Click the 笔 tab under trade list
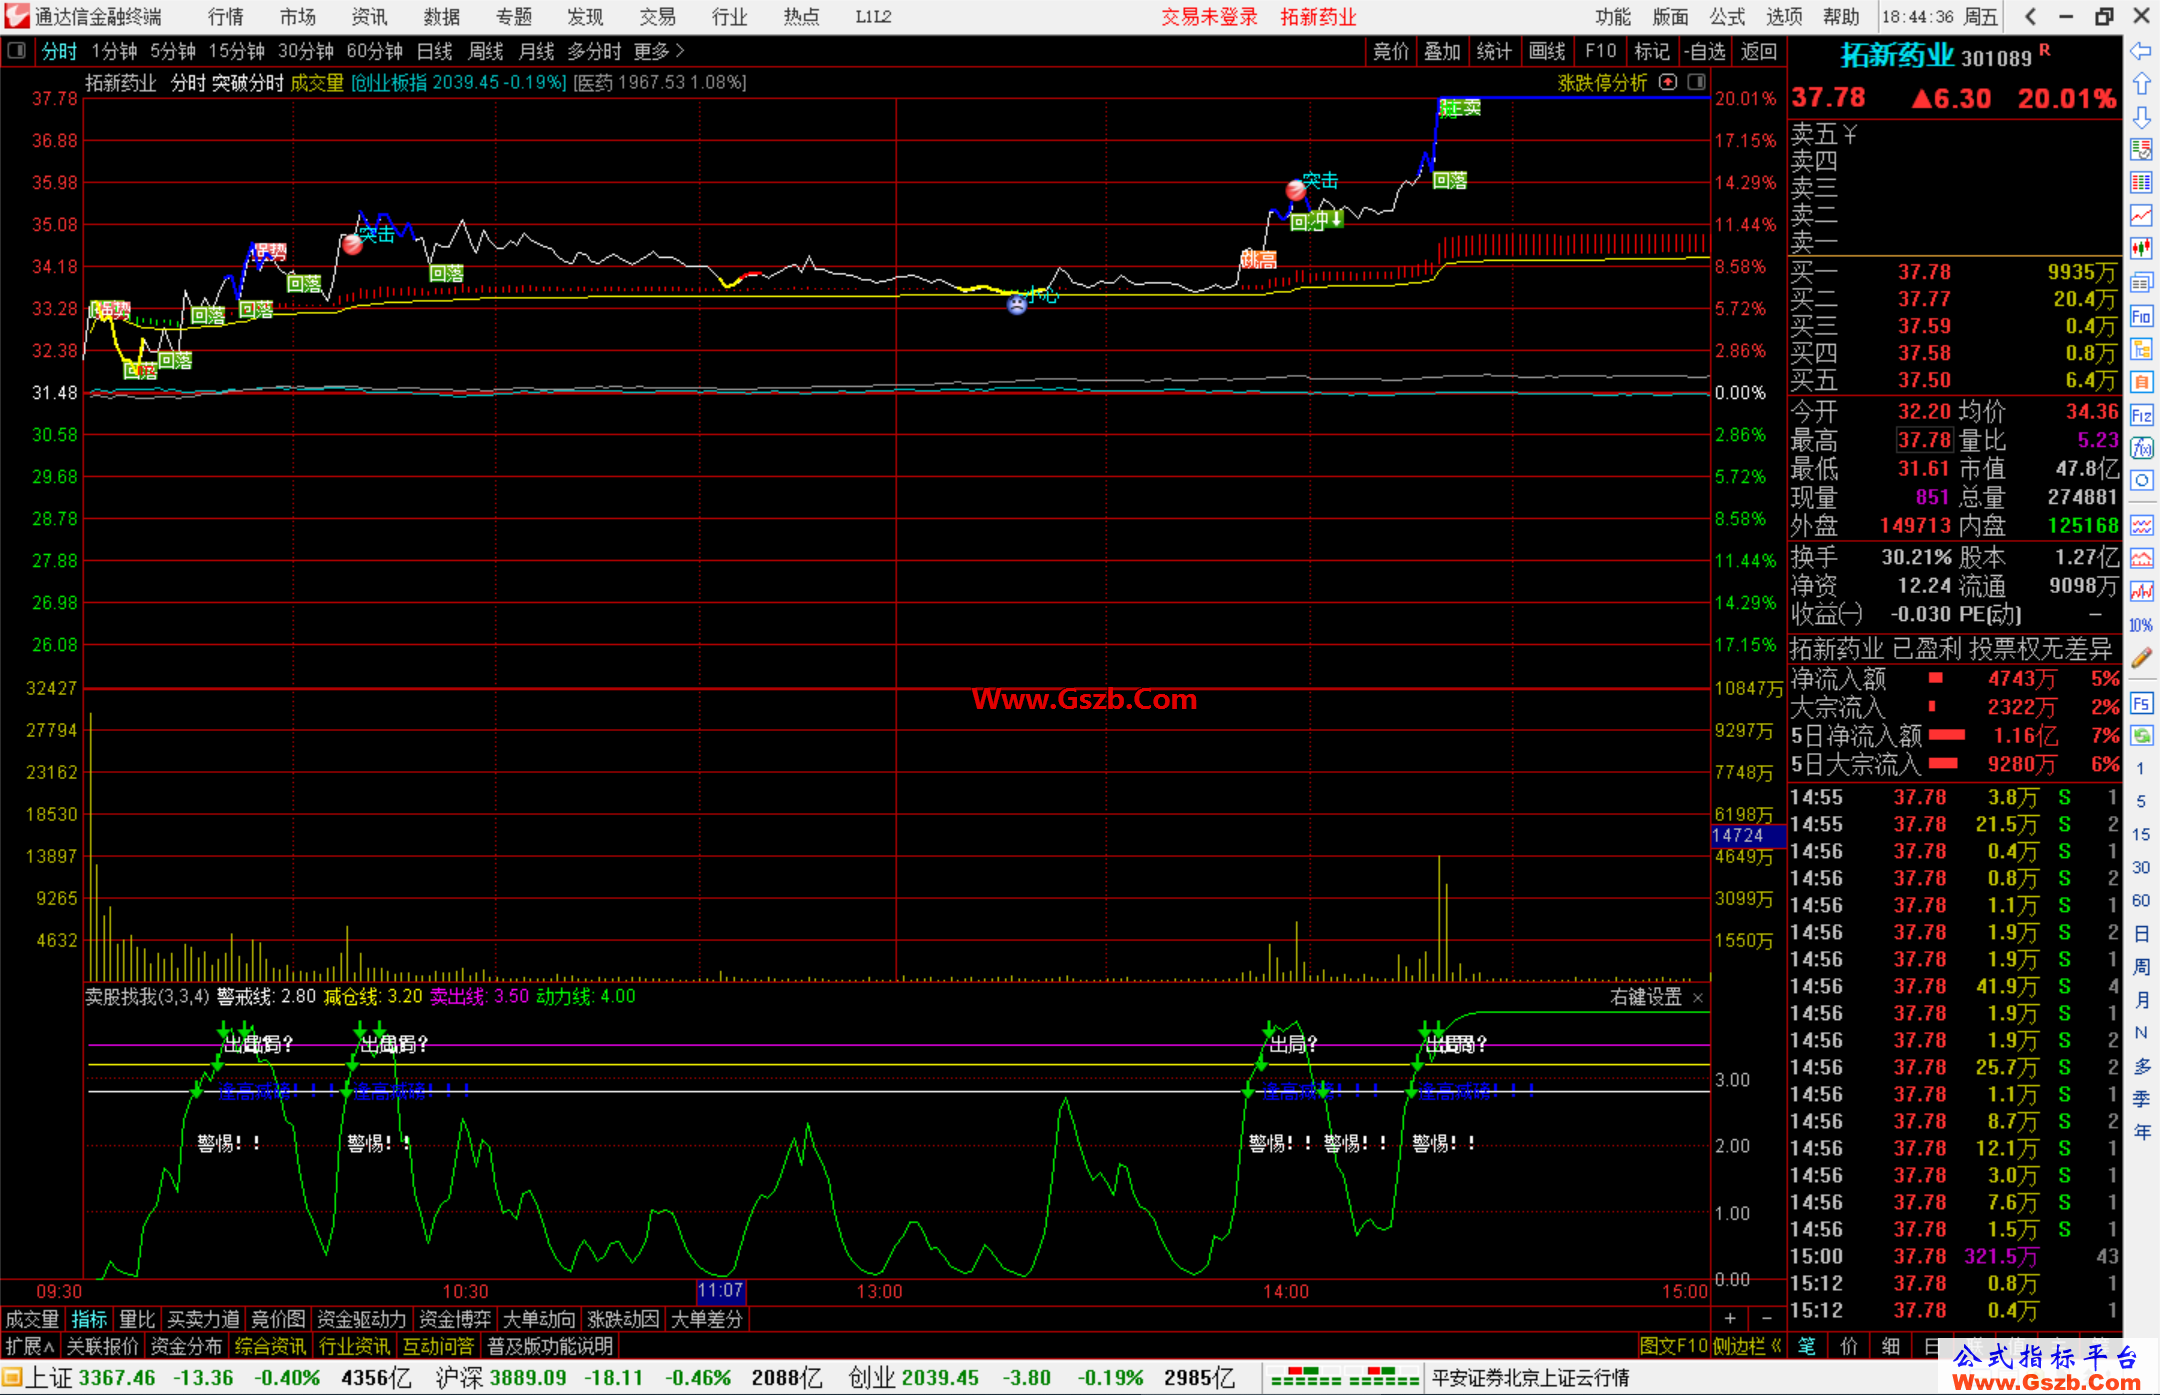 (1807, 1346)
